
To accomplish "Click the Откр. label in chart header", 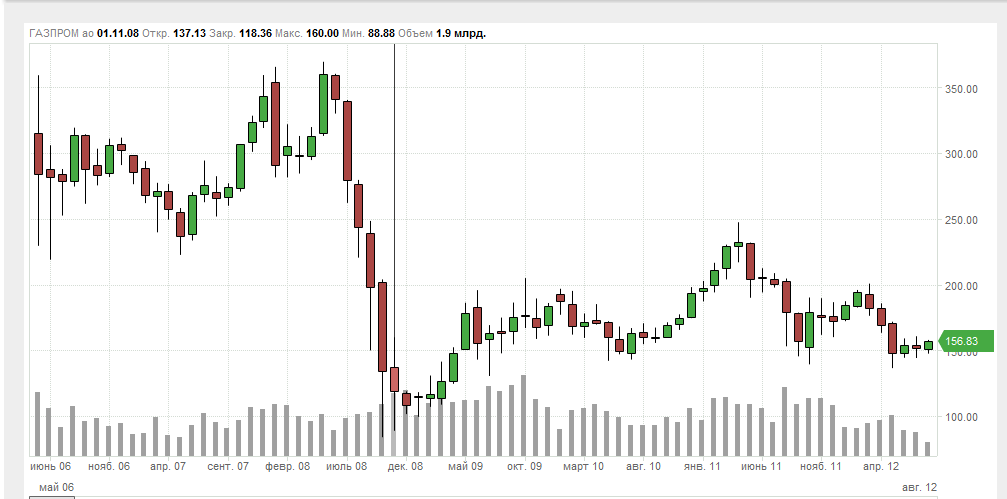I will [x=156, y=33].
